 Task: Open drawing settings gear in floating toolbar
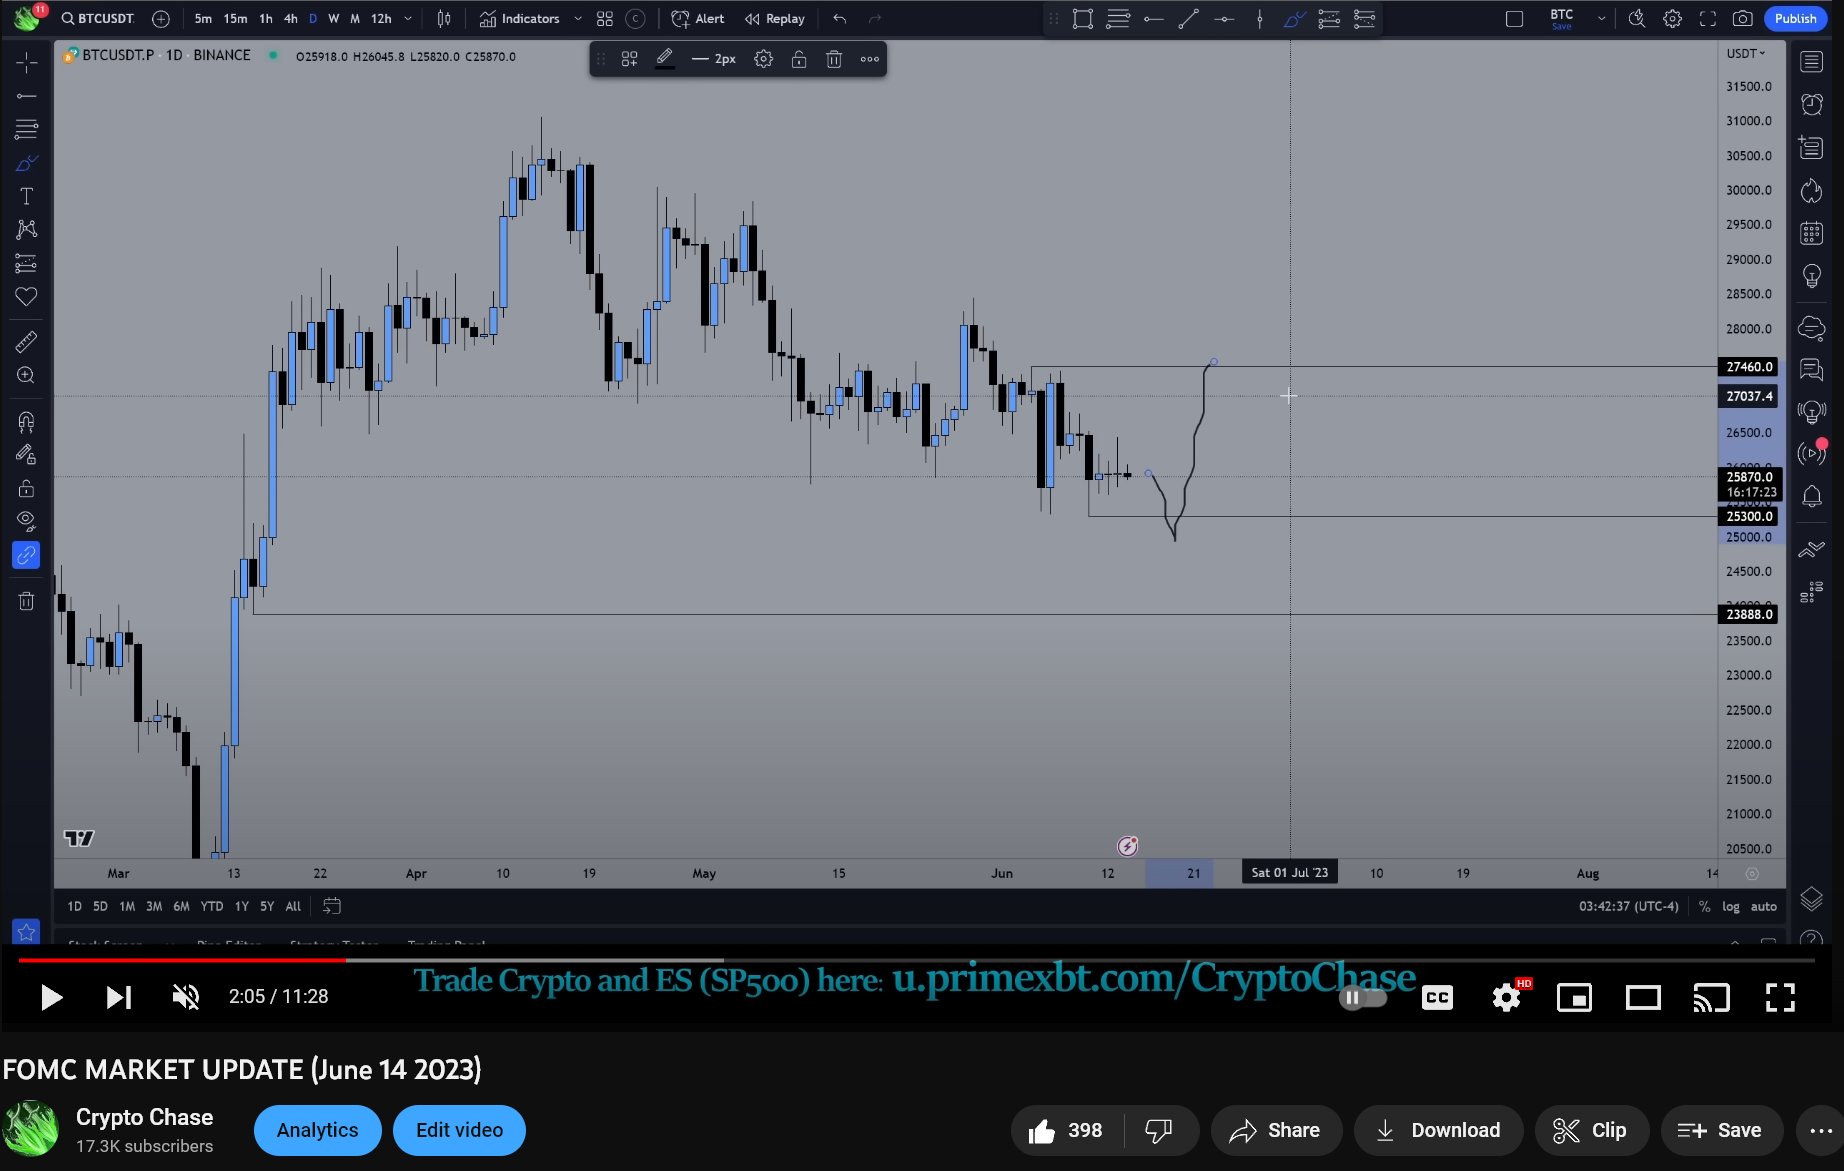(x=763, y=59)
